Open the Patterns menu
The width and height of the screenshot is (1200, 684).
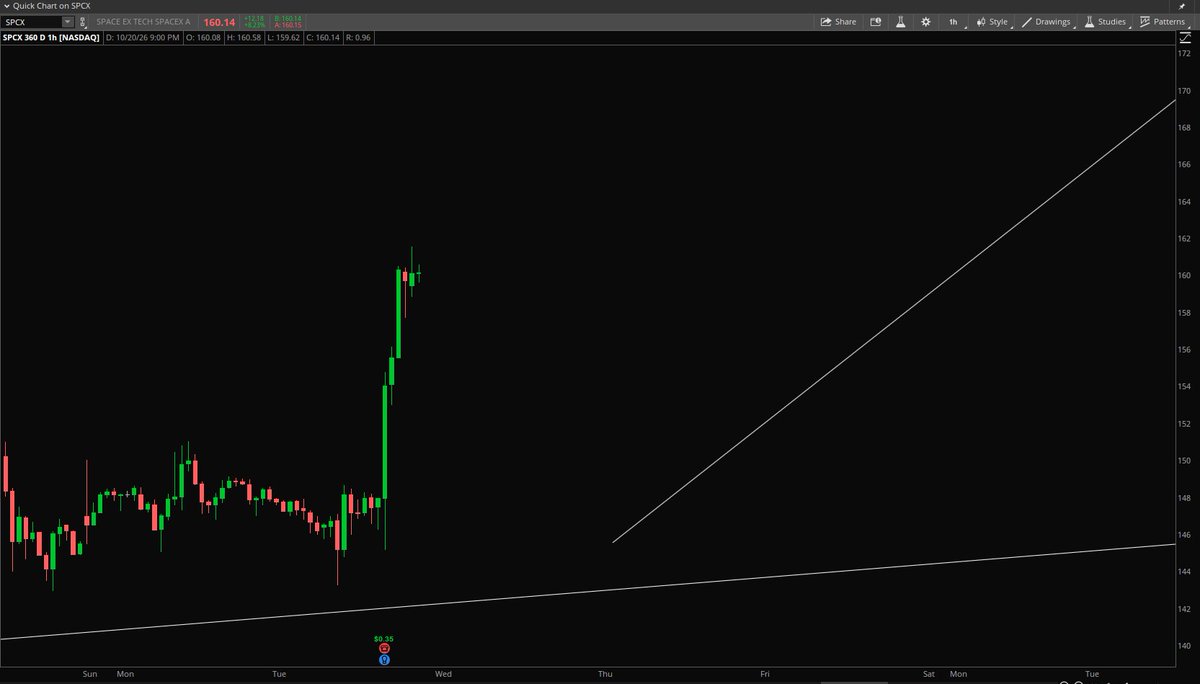coord(1162,21)
